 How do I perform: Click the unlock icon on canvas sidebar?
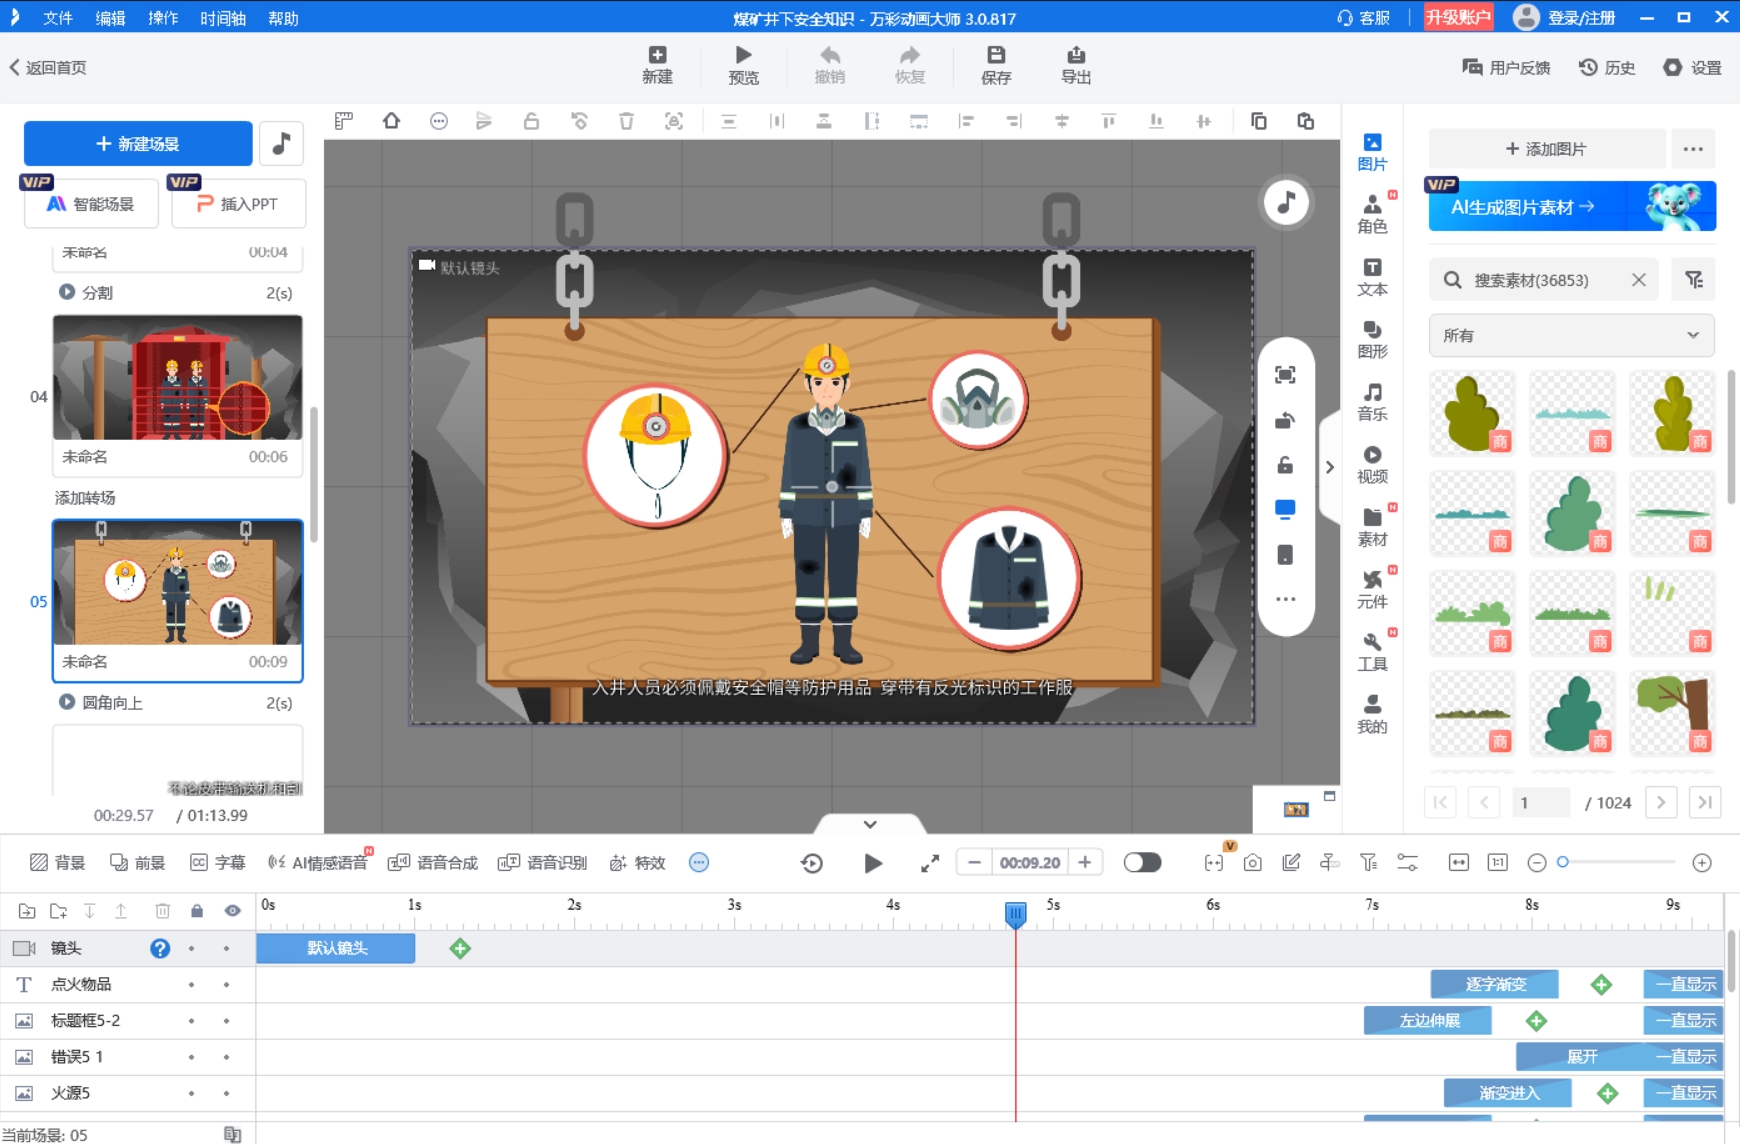(x=1286, y=465)
